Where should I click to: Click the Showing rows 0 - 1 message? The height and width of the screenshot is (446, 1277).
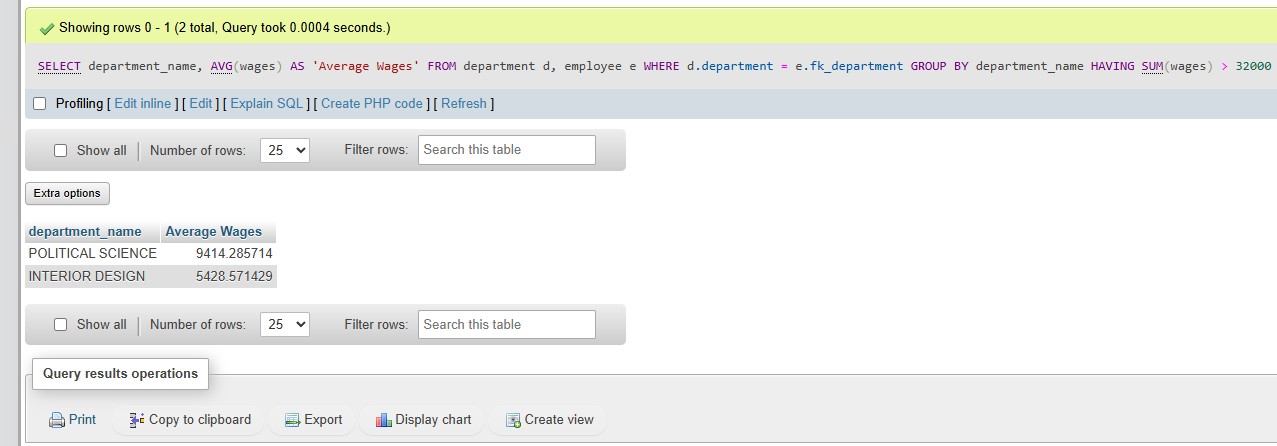pyautogui.click(x=225, y=28)
